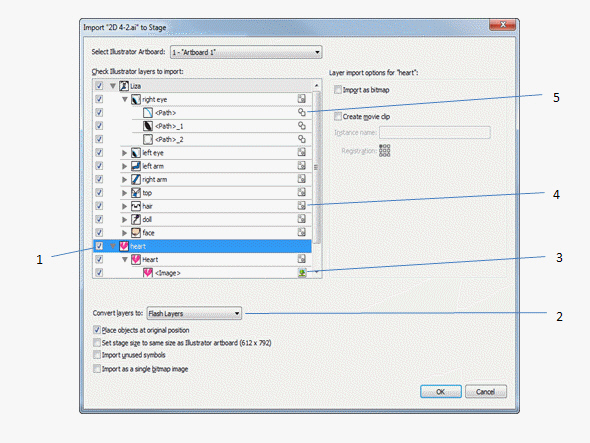Enable Create movie clip option
Image resolution: width=590 pixels, height=443 pixels.
[x=338, y=116]
